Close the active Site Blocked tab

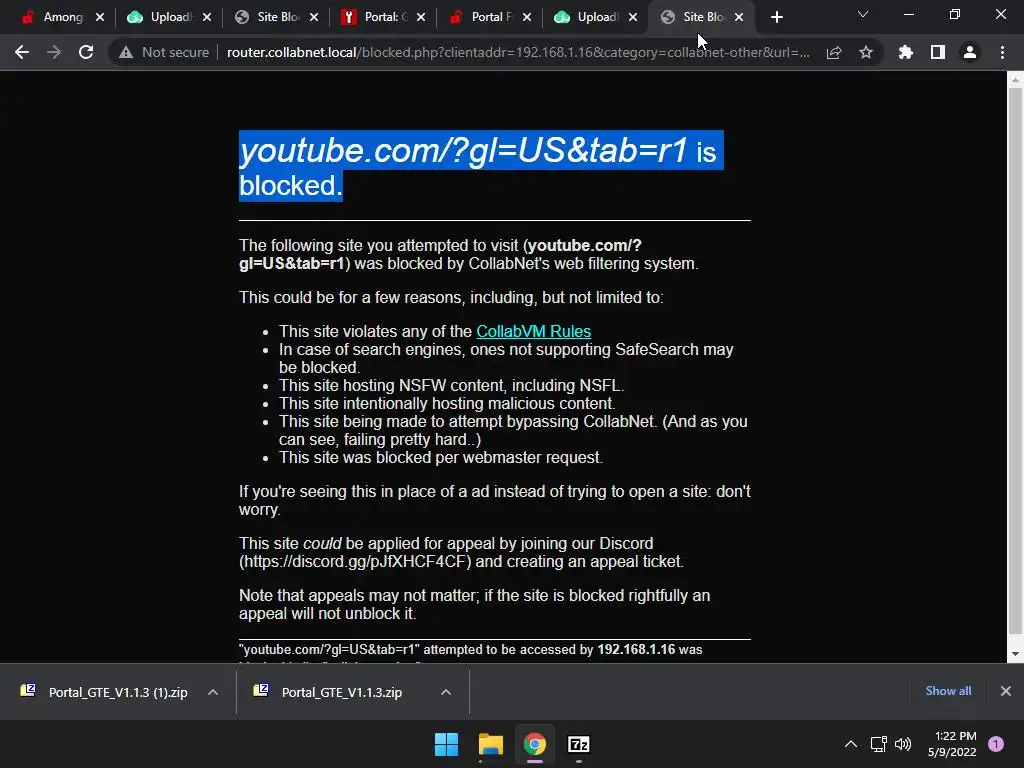click(739, 18)
